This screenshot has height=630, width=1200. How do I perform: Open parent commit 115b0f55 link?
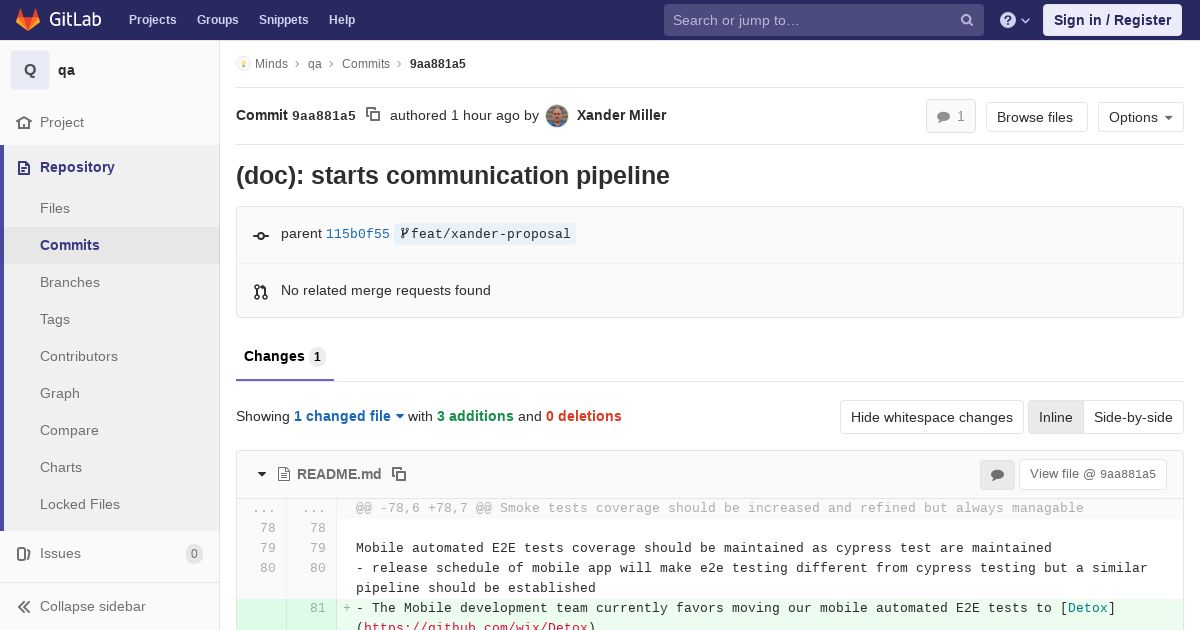coord(358,234)
